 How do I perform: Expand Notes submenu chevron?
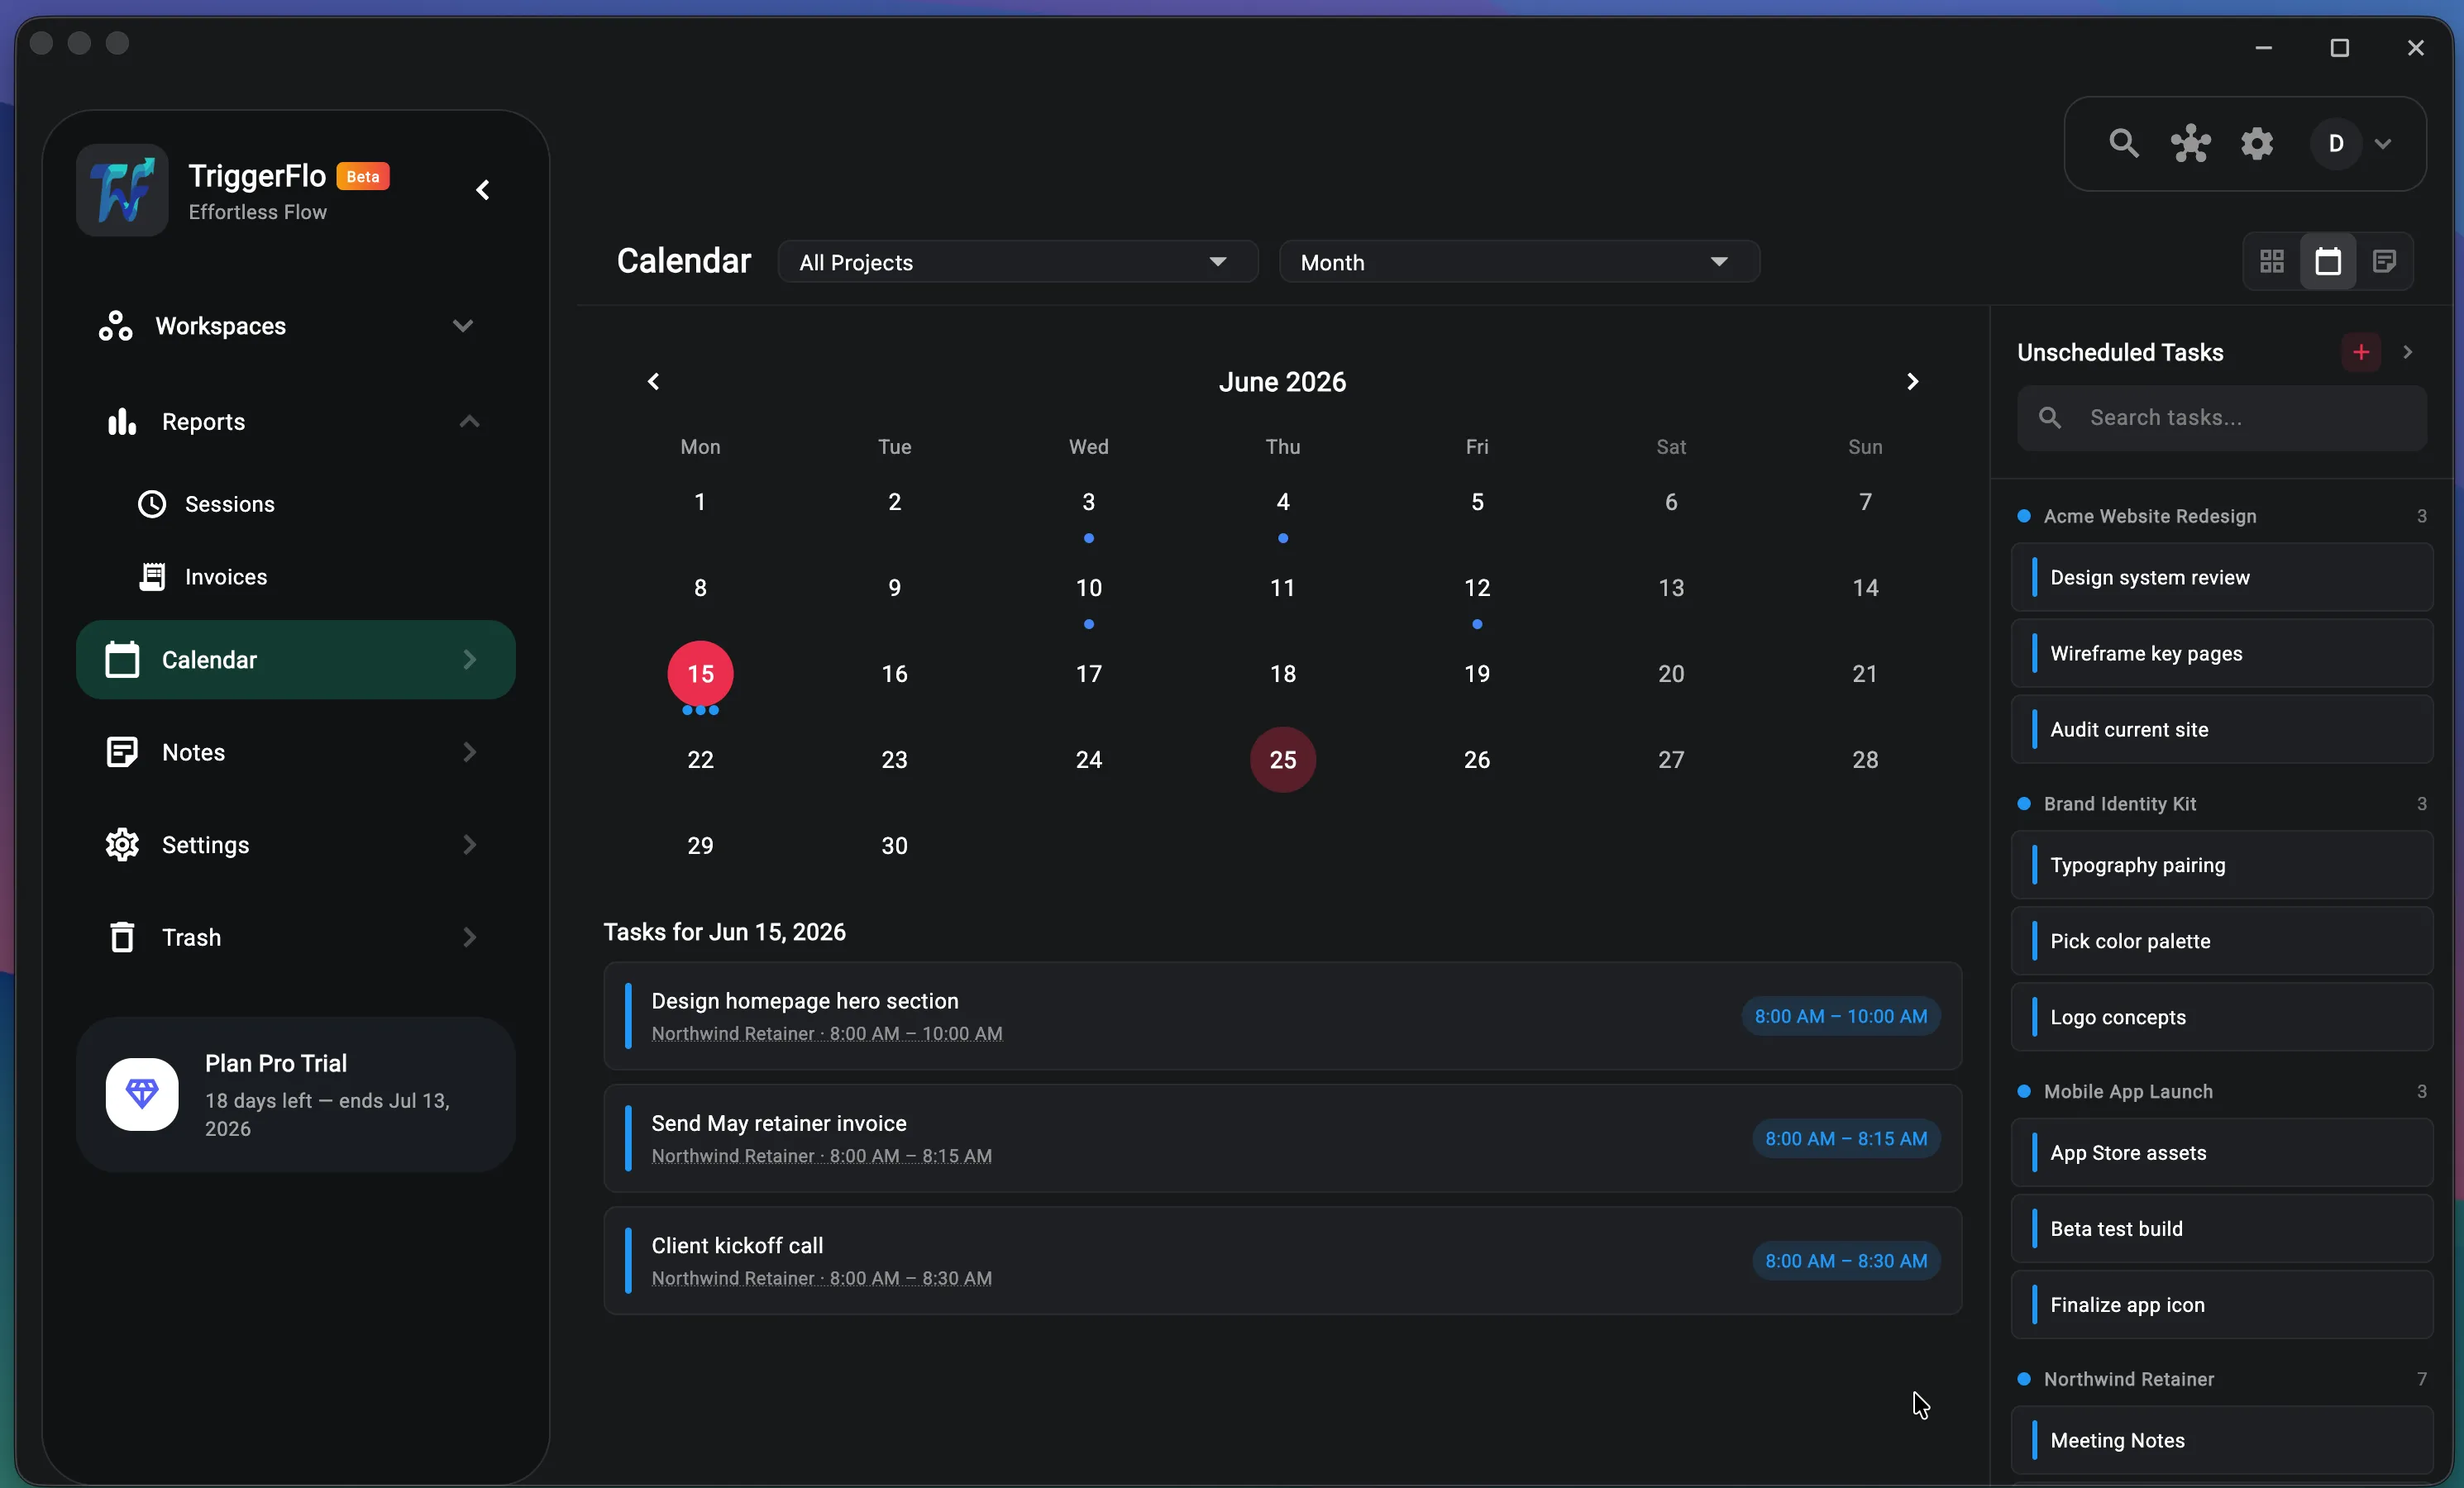pyautogui.click(x=469, y=752)
